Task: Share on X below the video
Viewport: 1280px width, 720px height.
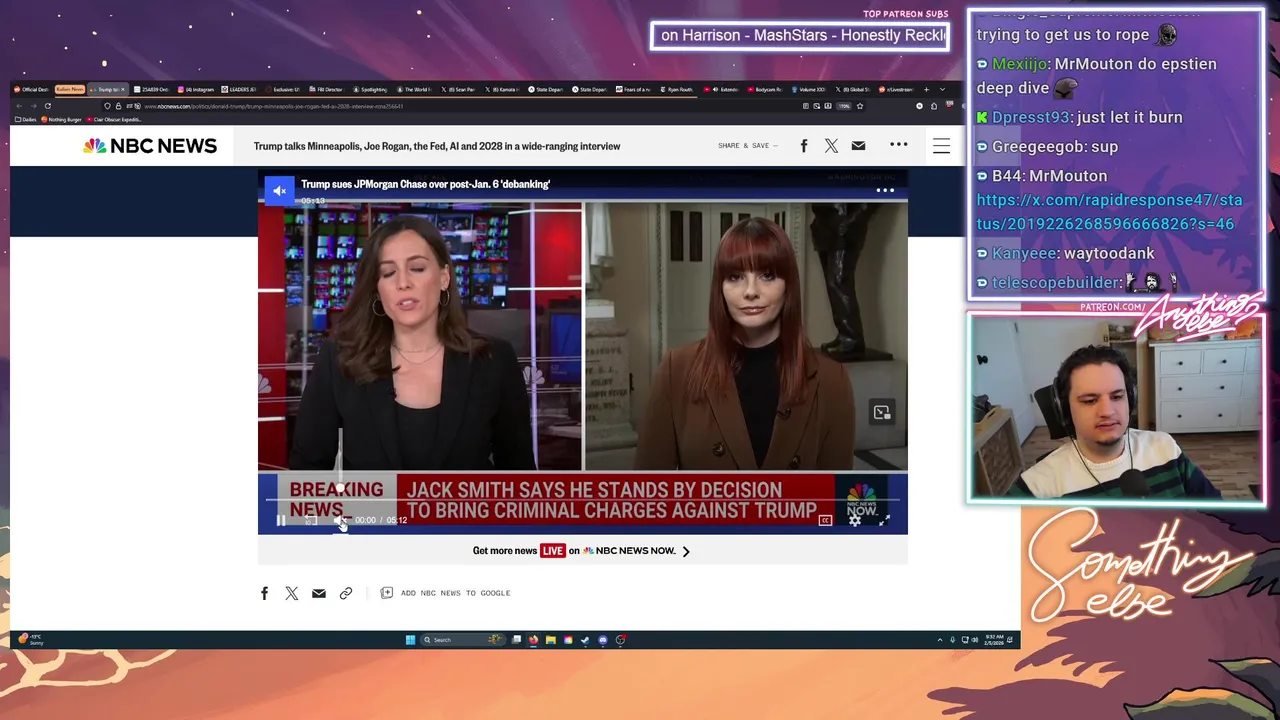Action: pos(292,593)
